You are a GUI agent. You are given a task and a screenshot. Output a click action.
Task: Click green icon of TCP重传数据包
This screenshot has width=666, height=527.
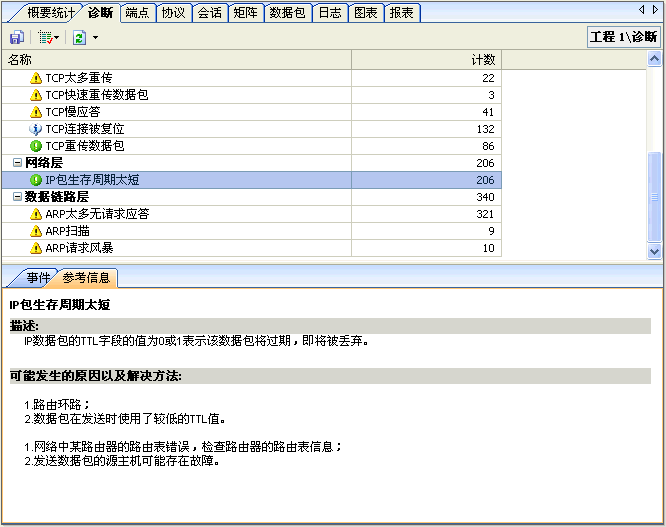point(36,146)
